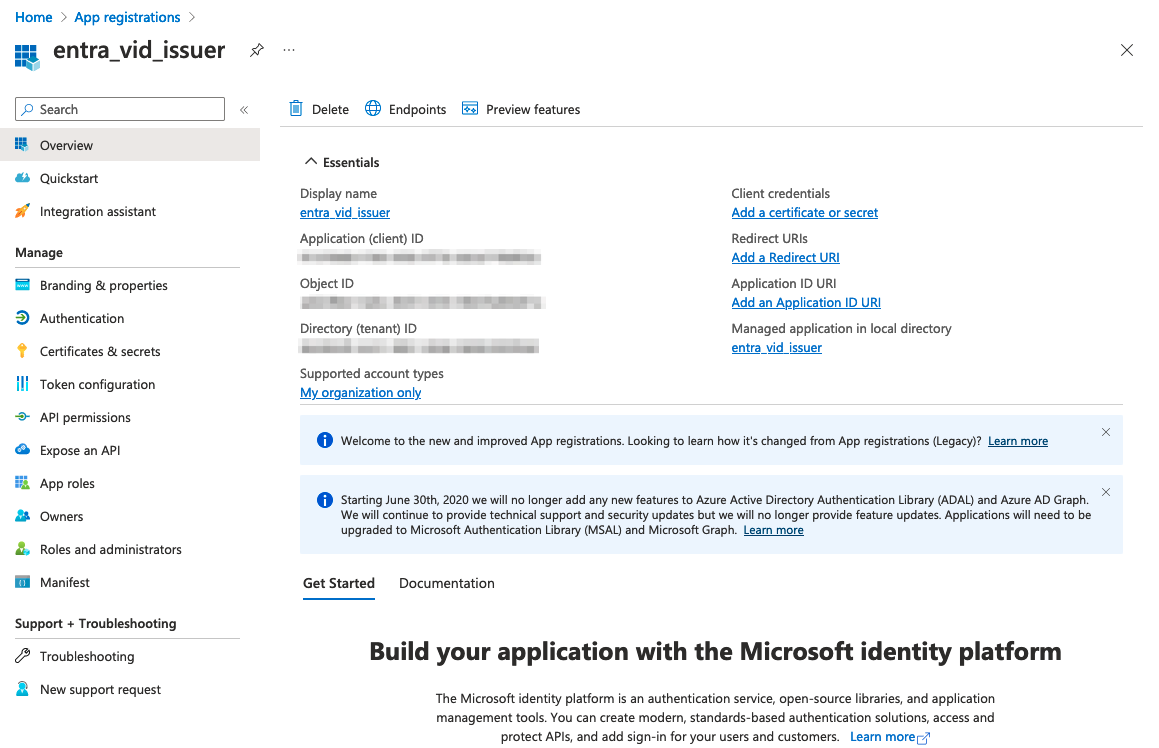Dismiss the welcome App registrations banner

pyautogui.click(x=1105, y=432)
